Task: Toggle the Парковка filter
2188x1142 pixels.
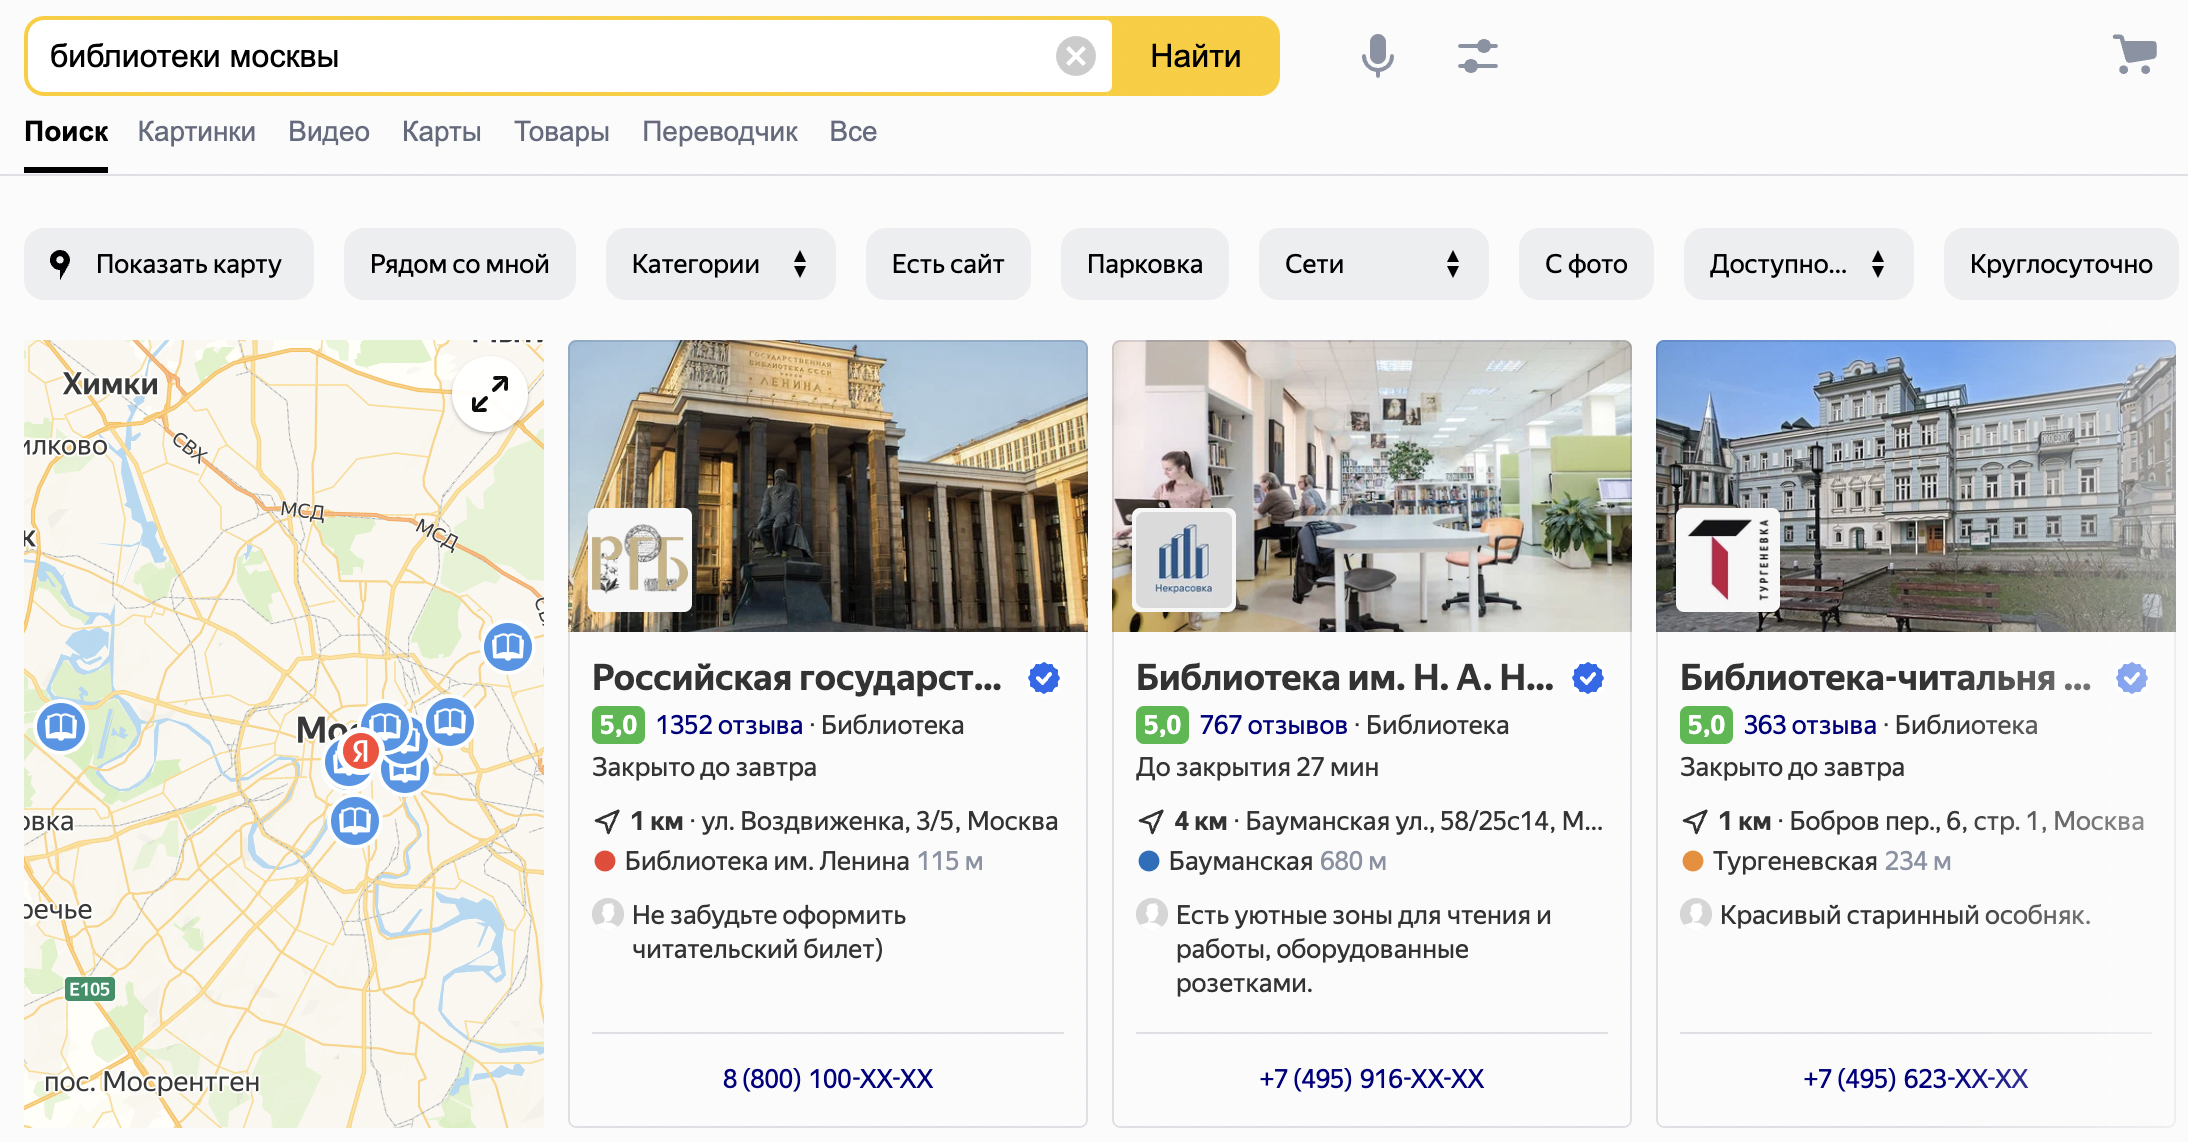Action: pos(1144,264)
